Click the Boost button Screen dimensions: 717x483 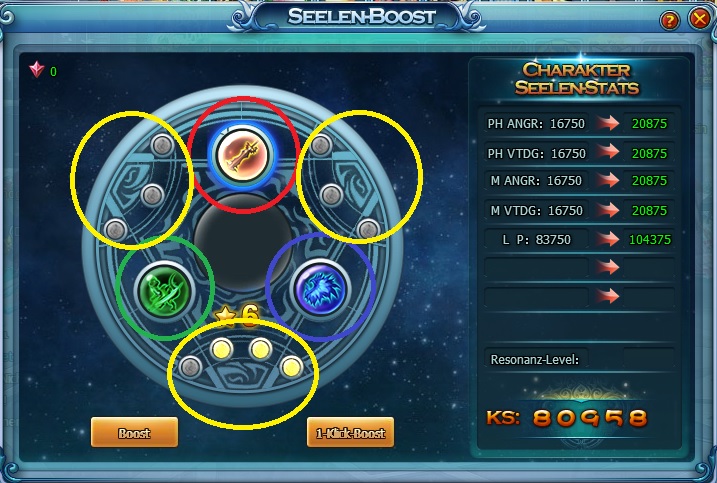pos(134,432)
